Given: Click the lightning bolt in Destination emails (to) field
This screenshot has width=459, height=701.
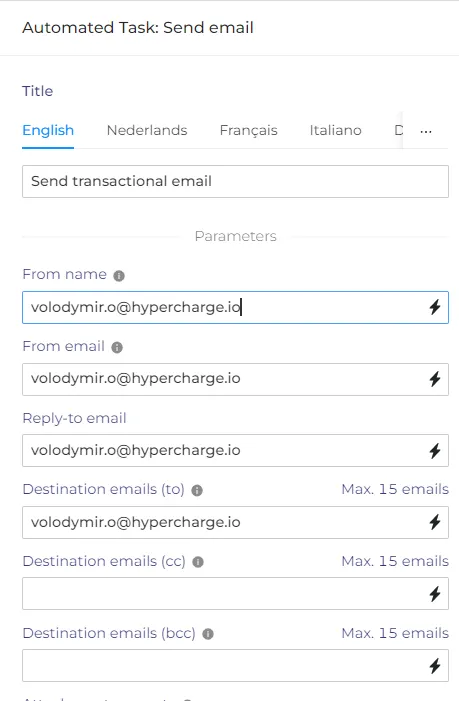Looking at the screenshot, I should point(435,522).
